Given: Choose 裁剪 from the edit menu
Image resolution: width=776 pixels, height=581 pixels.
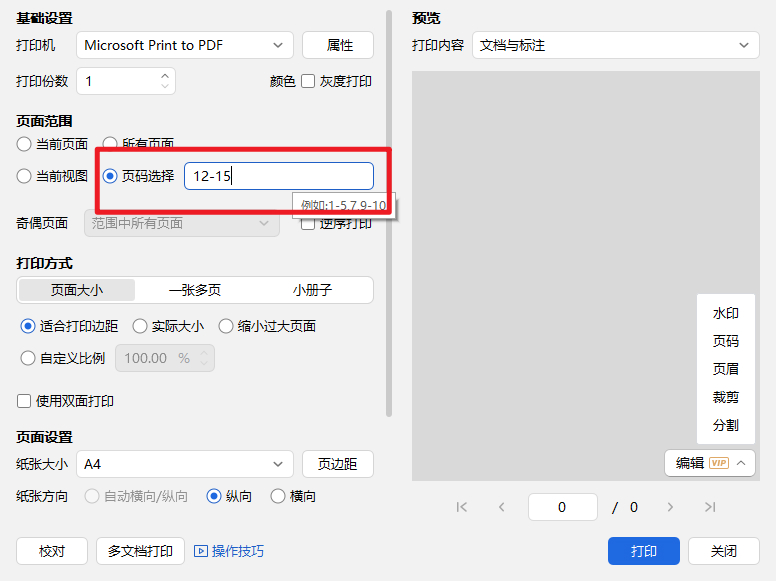Looking at the screenshot, I should point(726,397).
